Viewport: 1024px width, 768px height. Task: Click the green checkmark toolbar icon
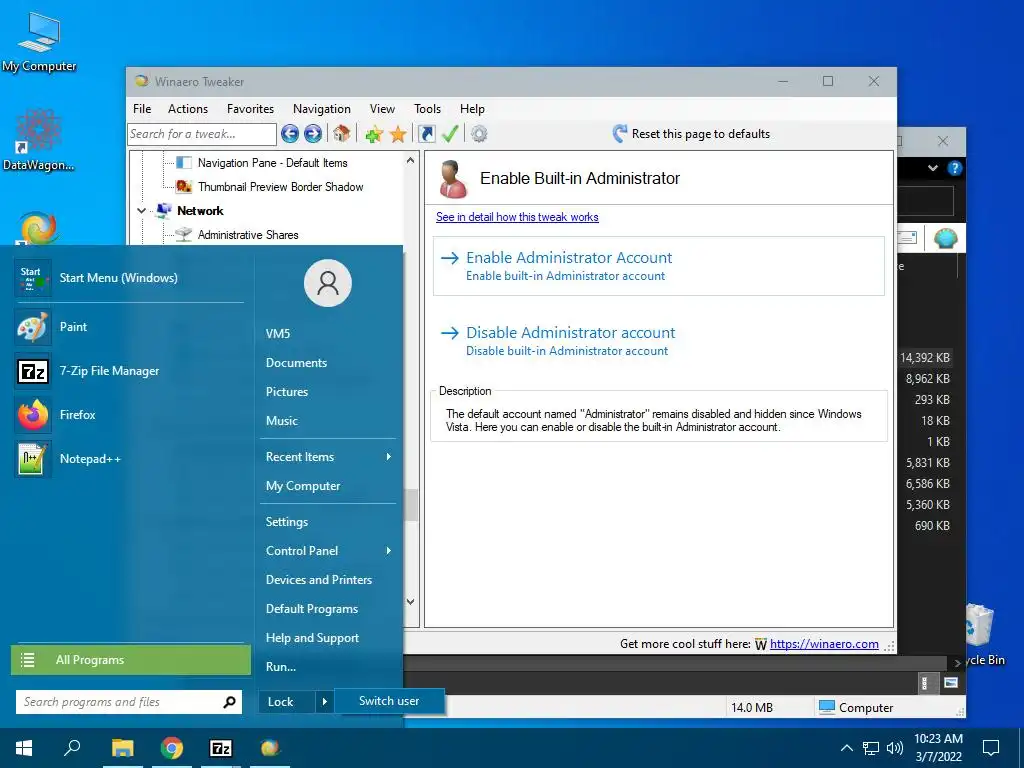click(x=450, y=134)
